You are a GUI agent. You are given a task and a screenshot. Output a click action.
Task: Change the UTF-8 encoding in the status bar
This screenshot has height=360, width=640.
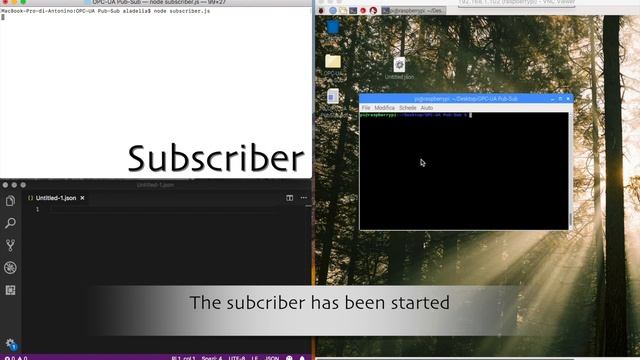coord(237,358)
